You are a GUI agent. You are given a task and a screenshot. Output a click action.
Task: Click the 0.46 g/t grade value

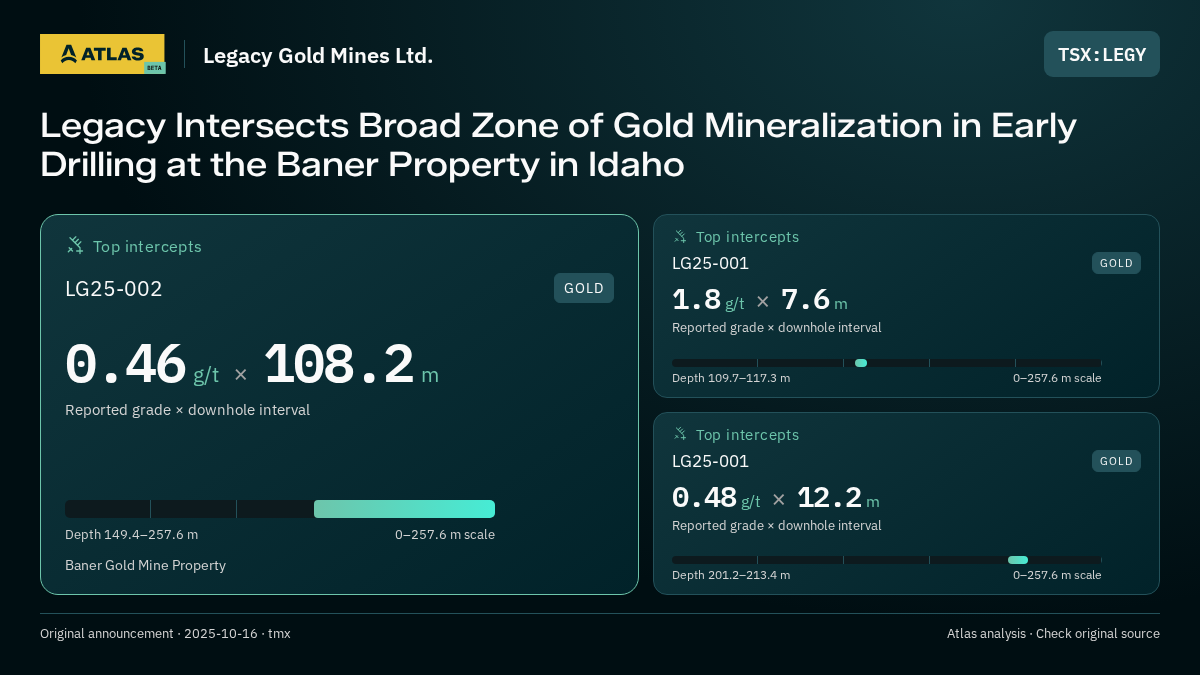point(142,365)
